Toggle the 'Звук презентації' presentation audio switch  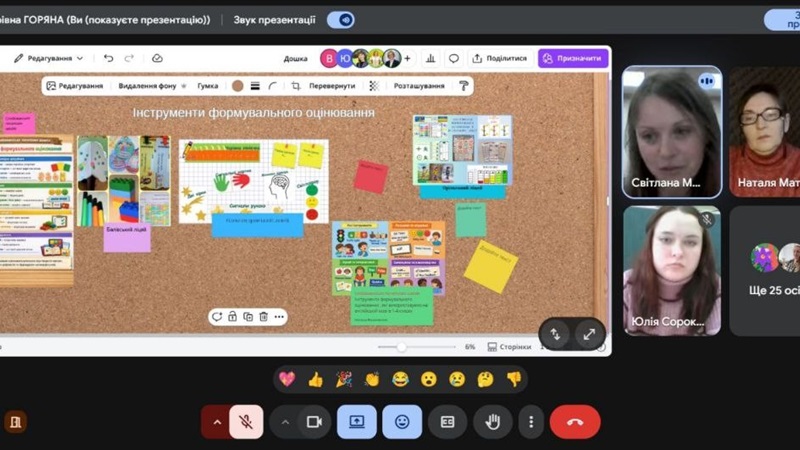click(341, 19)
